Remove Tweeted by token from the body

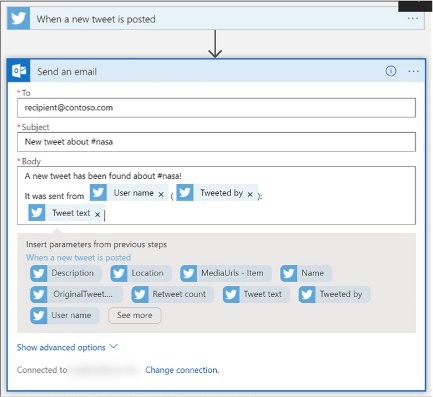pyautogui.click(x=250, y=194)
